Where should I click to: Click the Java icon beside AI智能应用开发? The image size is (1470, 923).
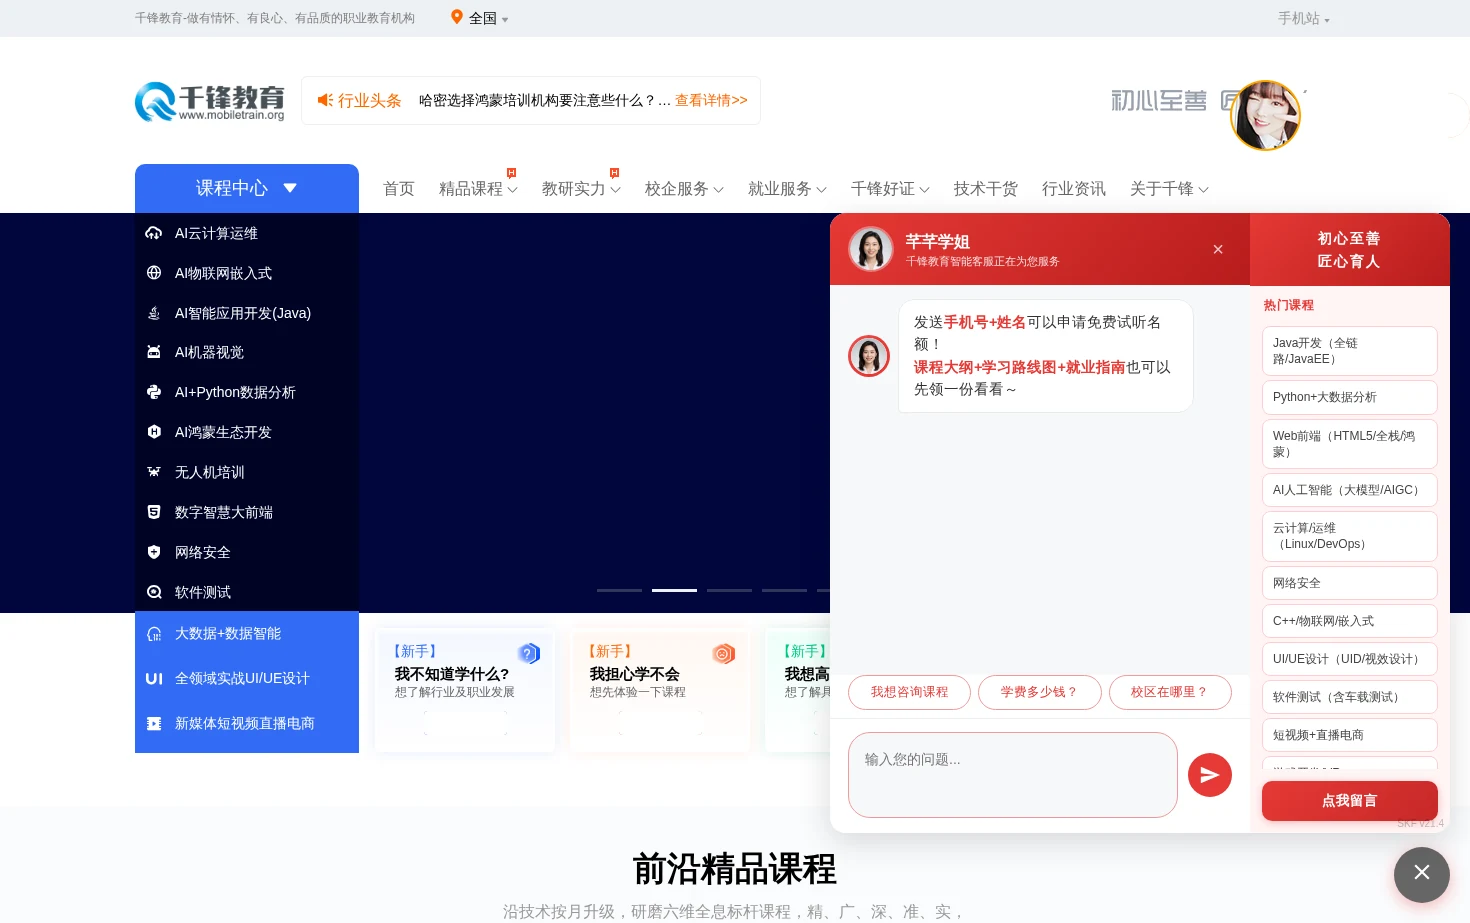click(154, 313)
